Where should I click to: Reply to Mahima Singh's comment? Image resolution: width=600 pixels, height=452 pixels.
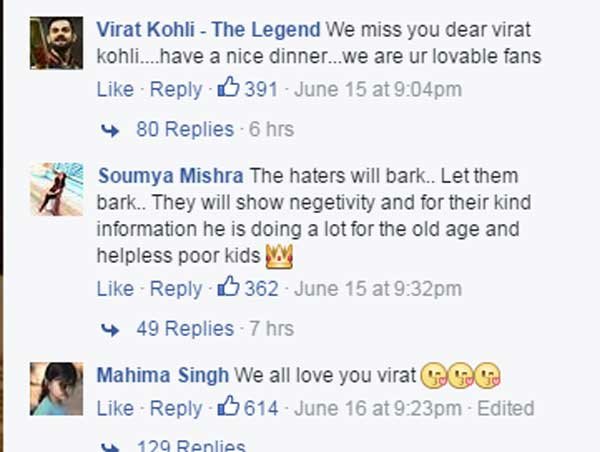click(x=176, y=409)
